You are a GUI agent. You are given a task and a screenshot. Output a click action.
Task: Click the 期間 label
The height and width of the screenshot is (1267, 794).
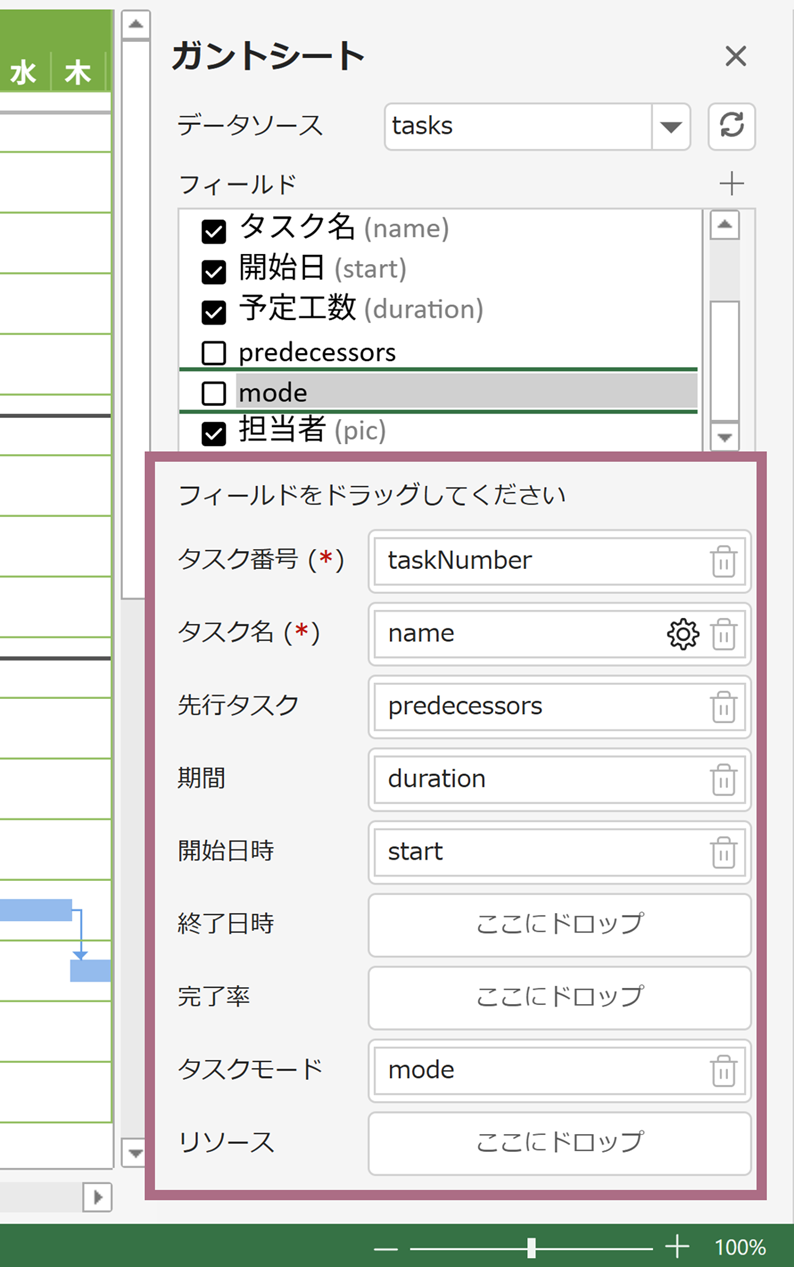[x=201, y=779]
